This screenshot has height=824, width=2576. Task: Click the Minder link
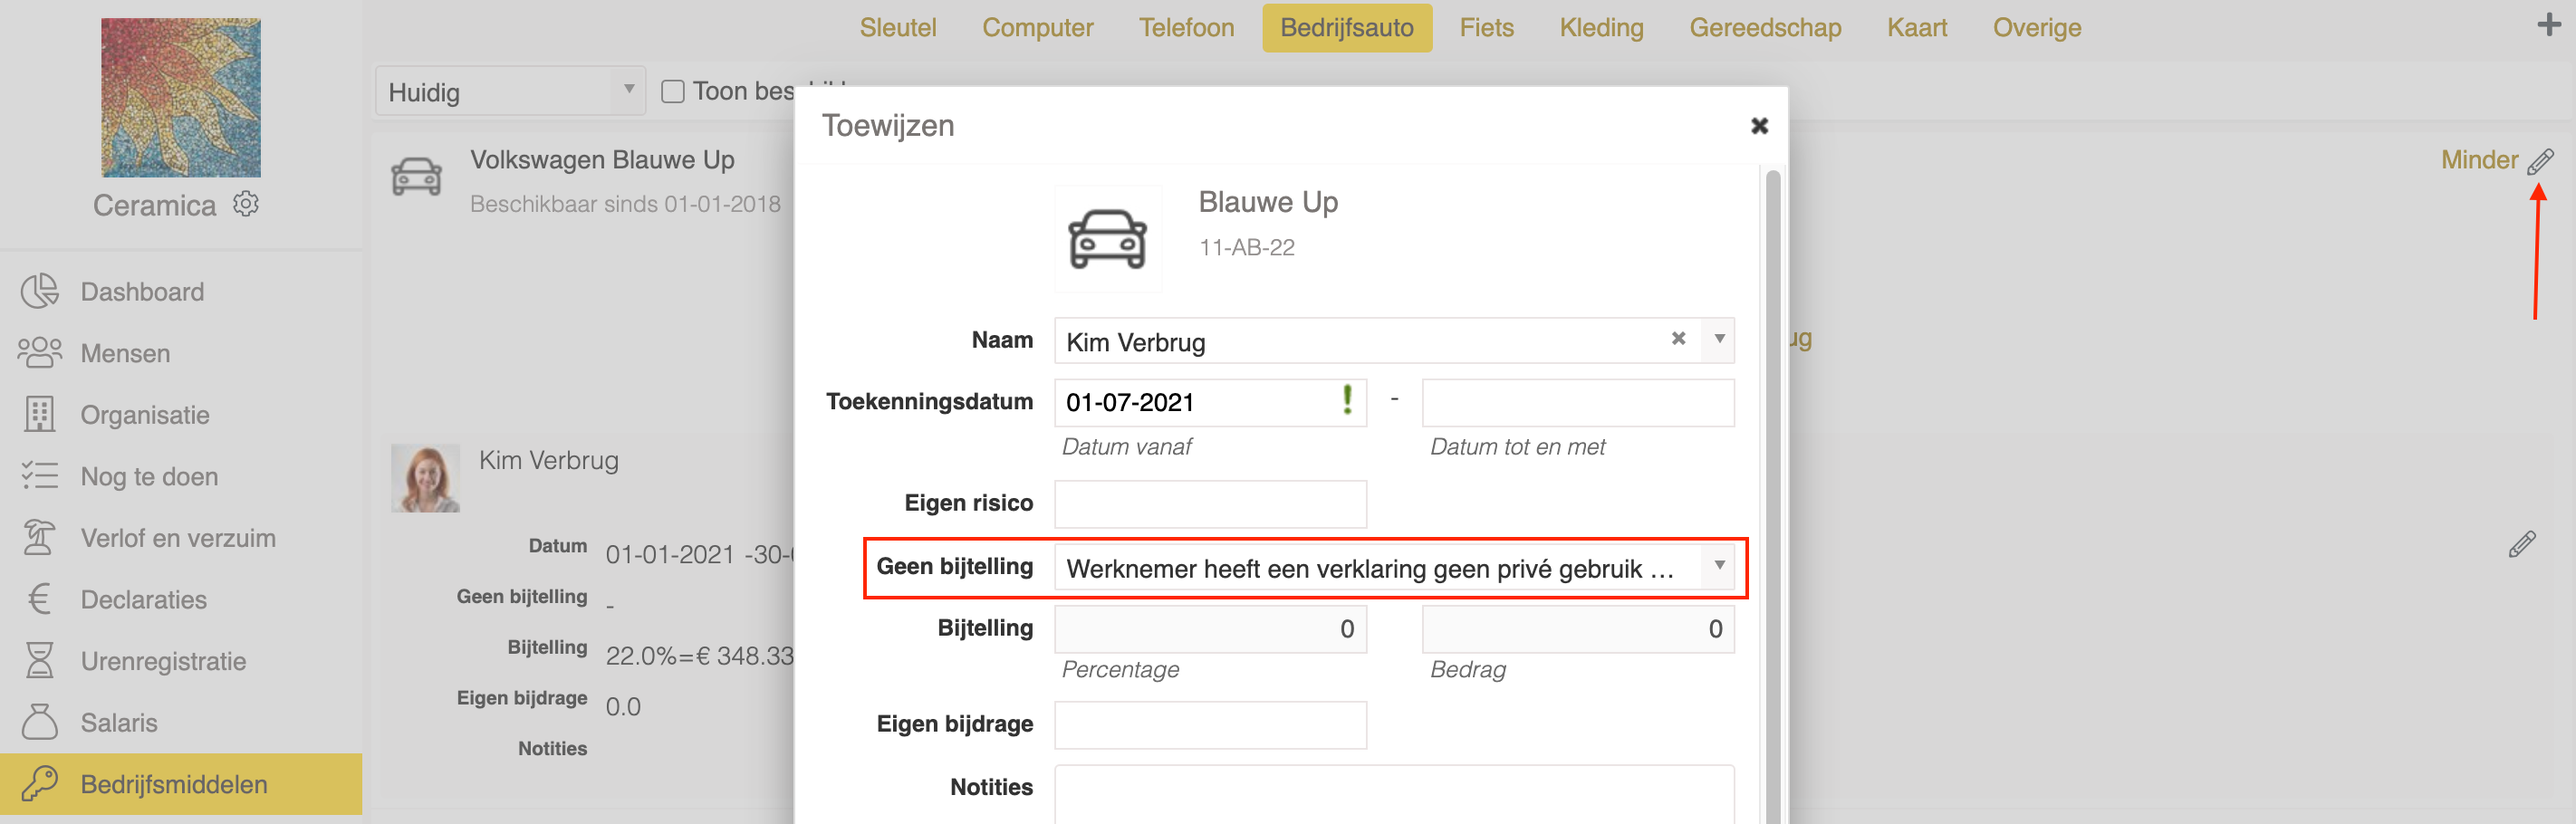2478,160
